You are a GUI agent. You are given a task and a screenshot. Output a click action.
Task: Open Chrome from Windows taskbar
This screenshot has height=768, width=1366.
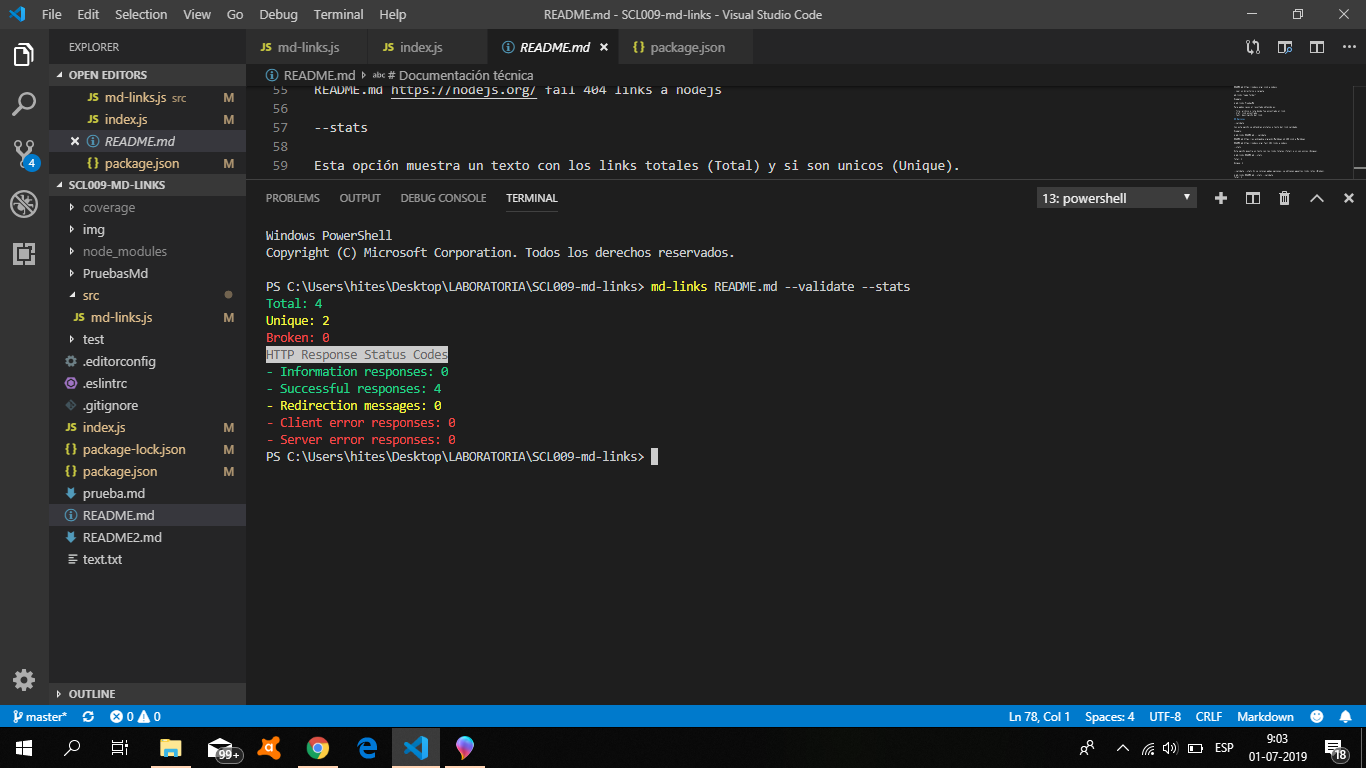pos(318,747)
